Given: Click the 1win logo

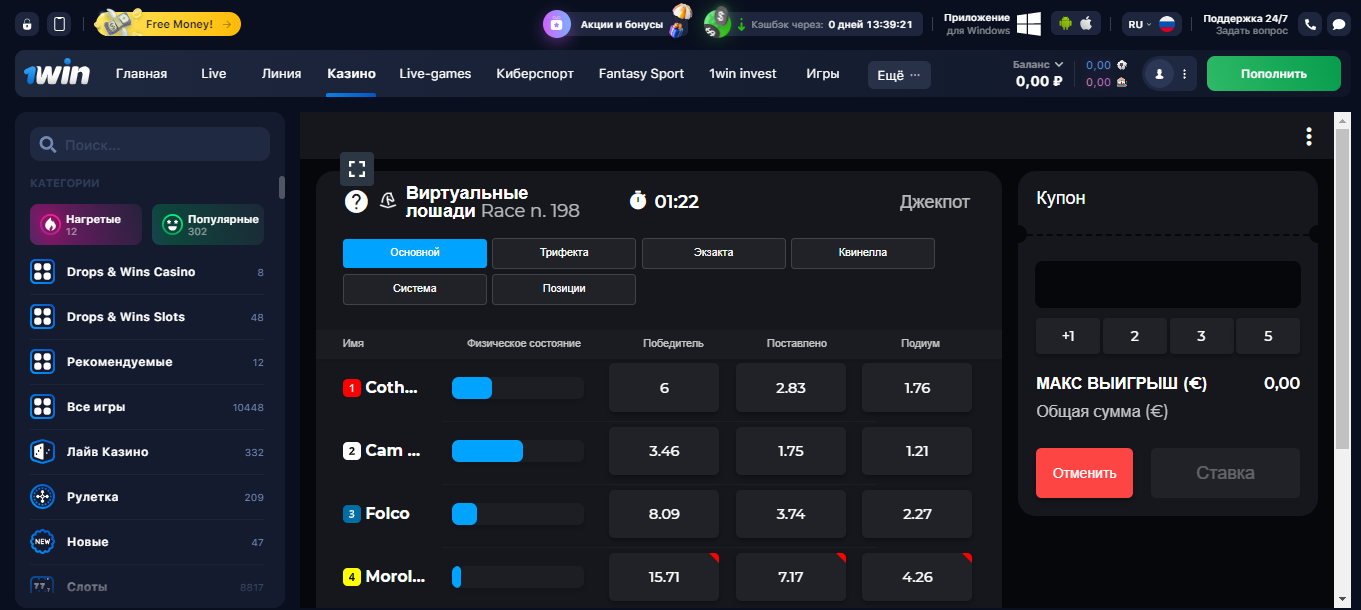Looking at the screenshot, I should (57, 74).
